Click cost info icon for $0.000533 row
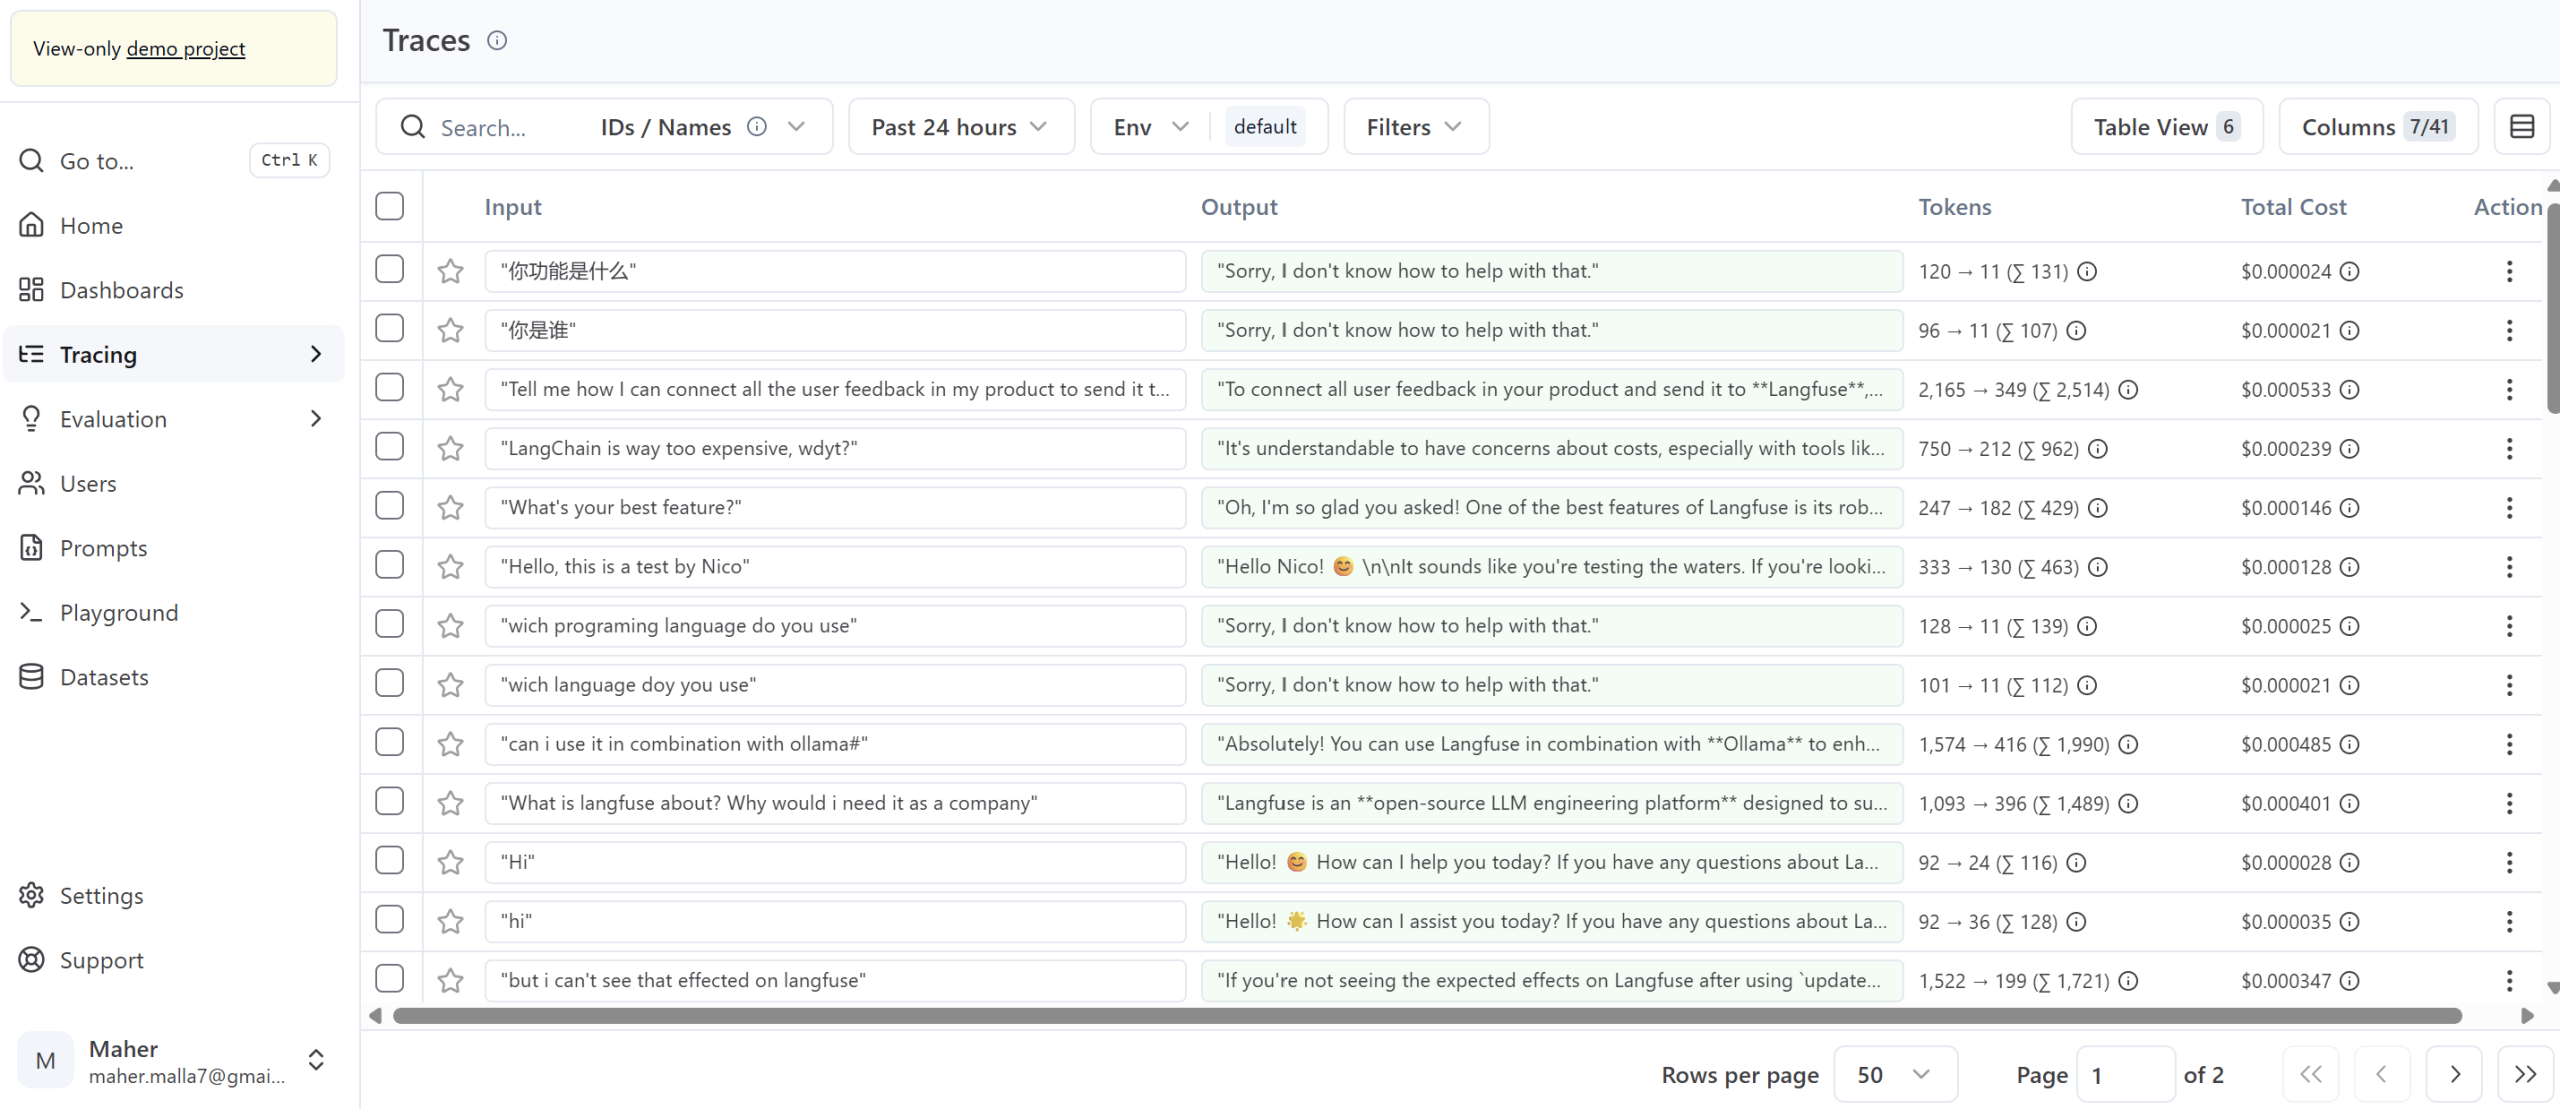Image resolution: width=2560 pixels, height=1109 pixels. click(2350, 389)
